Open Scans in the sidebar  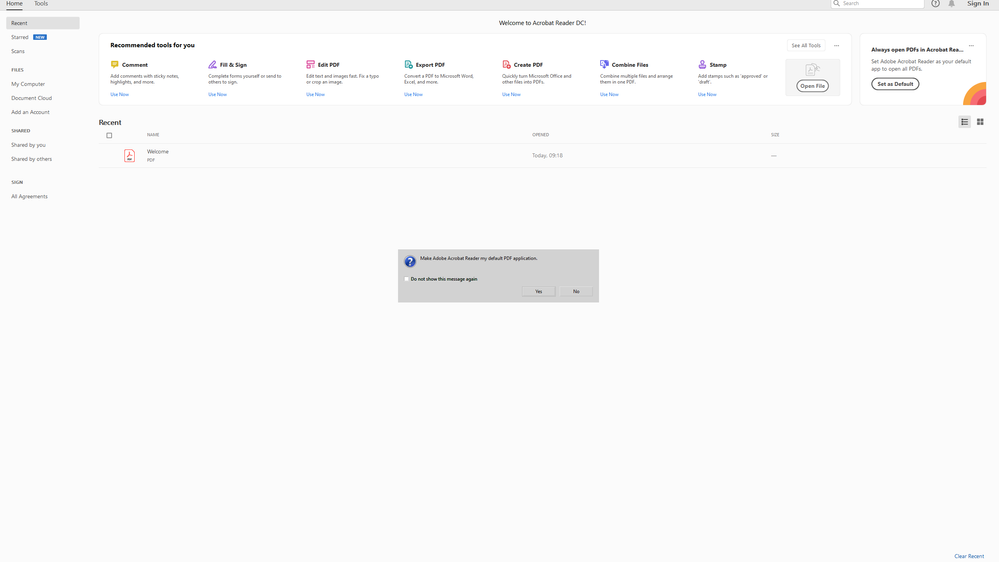[18, 51]
